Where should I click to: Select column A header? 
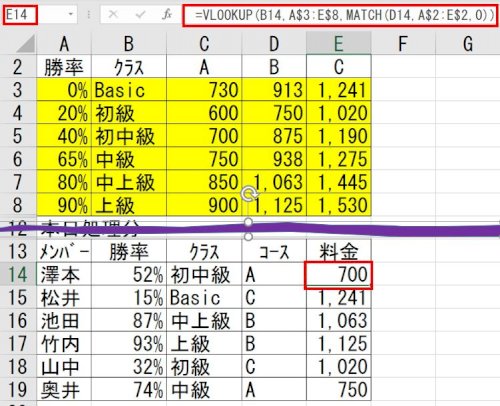64,44
